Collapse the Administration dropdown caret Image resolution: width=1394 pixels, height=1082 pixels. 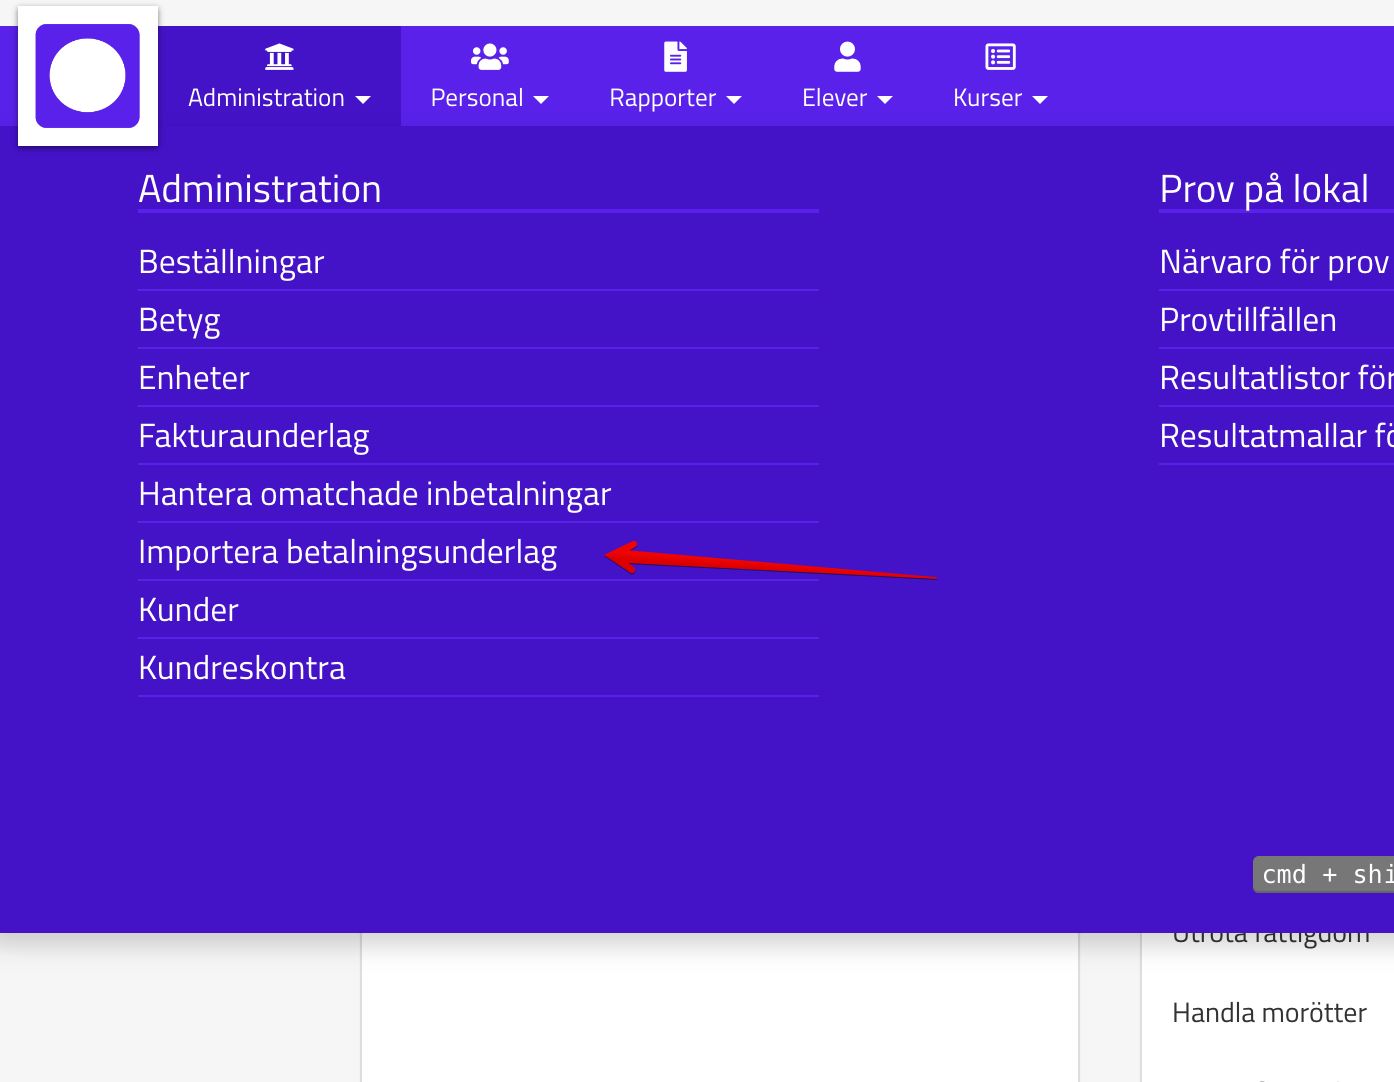coord(363,99)
